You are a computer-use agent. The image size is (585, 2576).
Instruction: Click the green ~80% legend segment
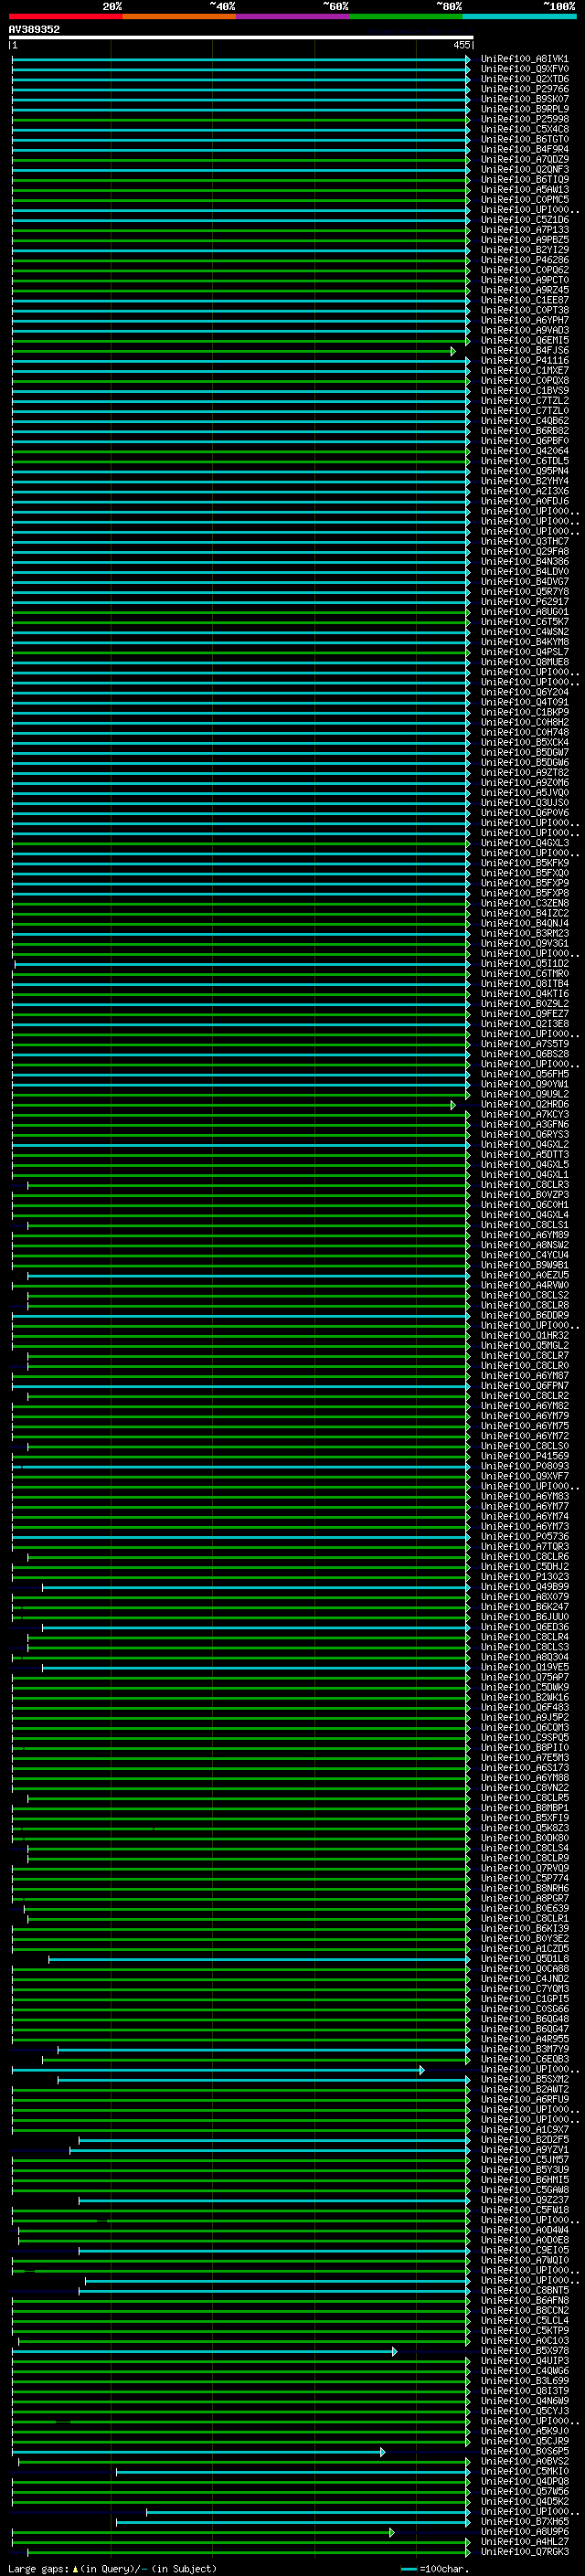click(405, 16)
